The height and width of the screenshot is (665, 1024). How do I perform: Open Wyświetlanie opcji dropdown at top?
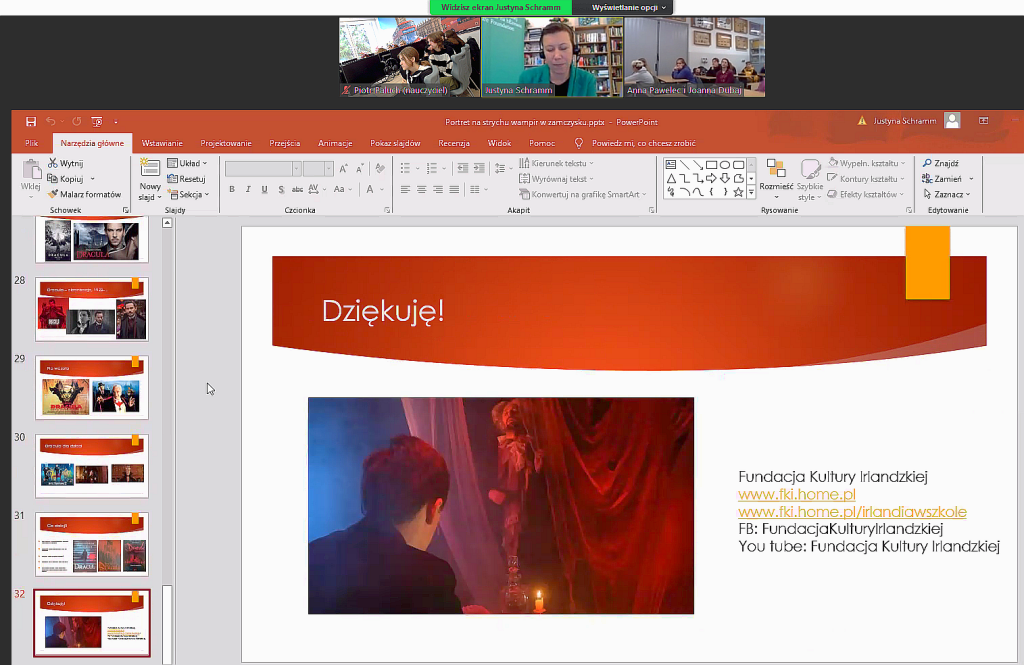628,7
